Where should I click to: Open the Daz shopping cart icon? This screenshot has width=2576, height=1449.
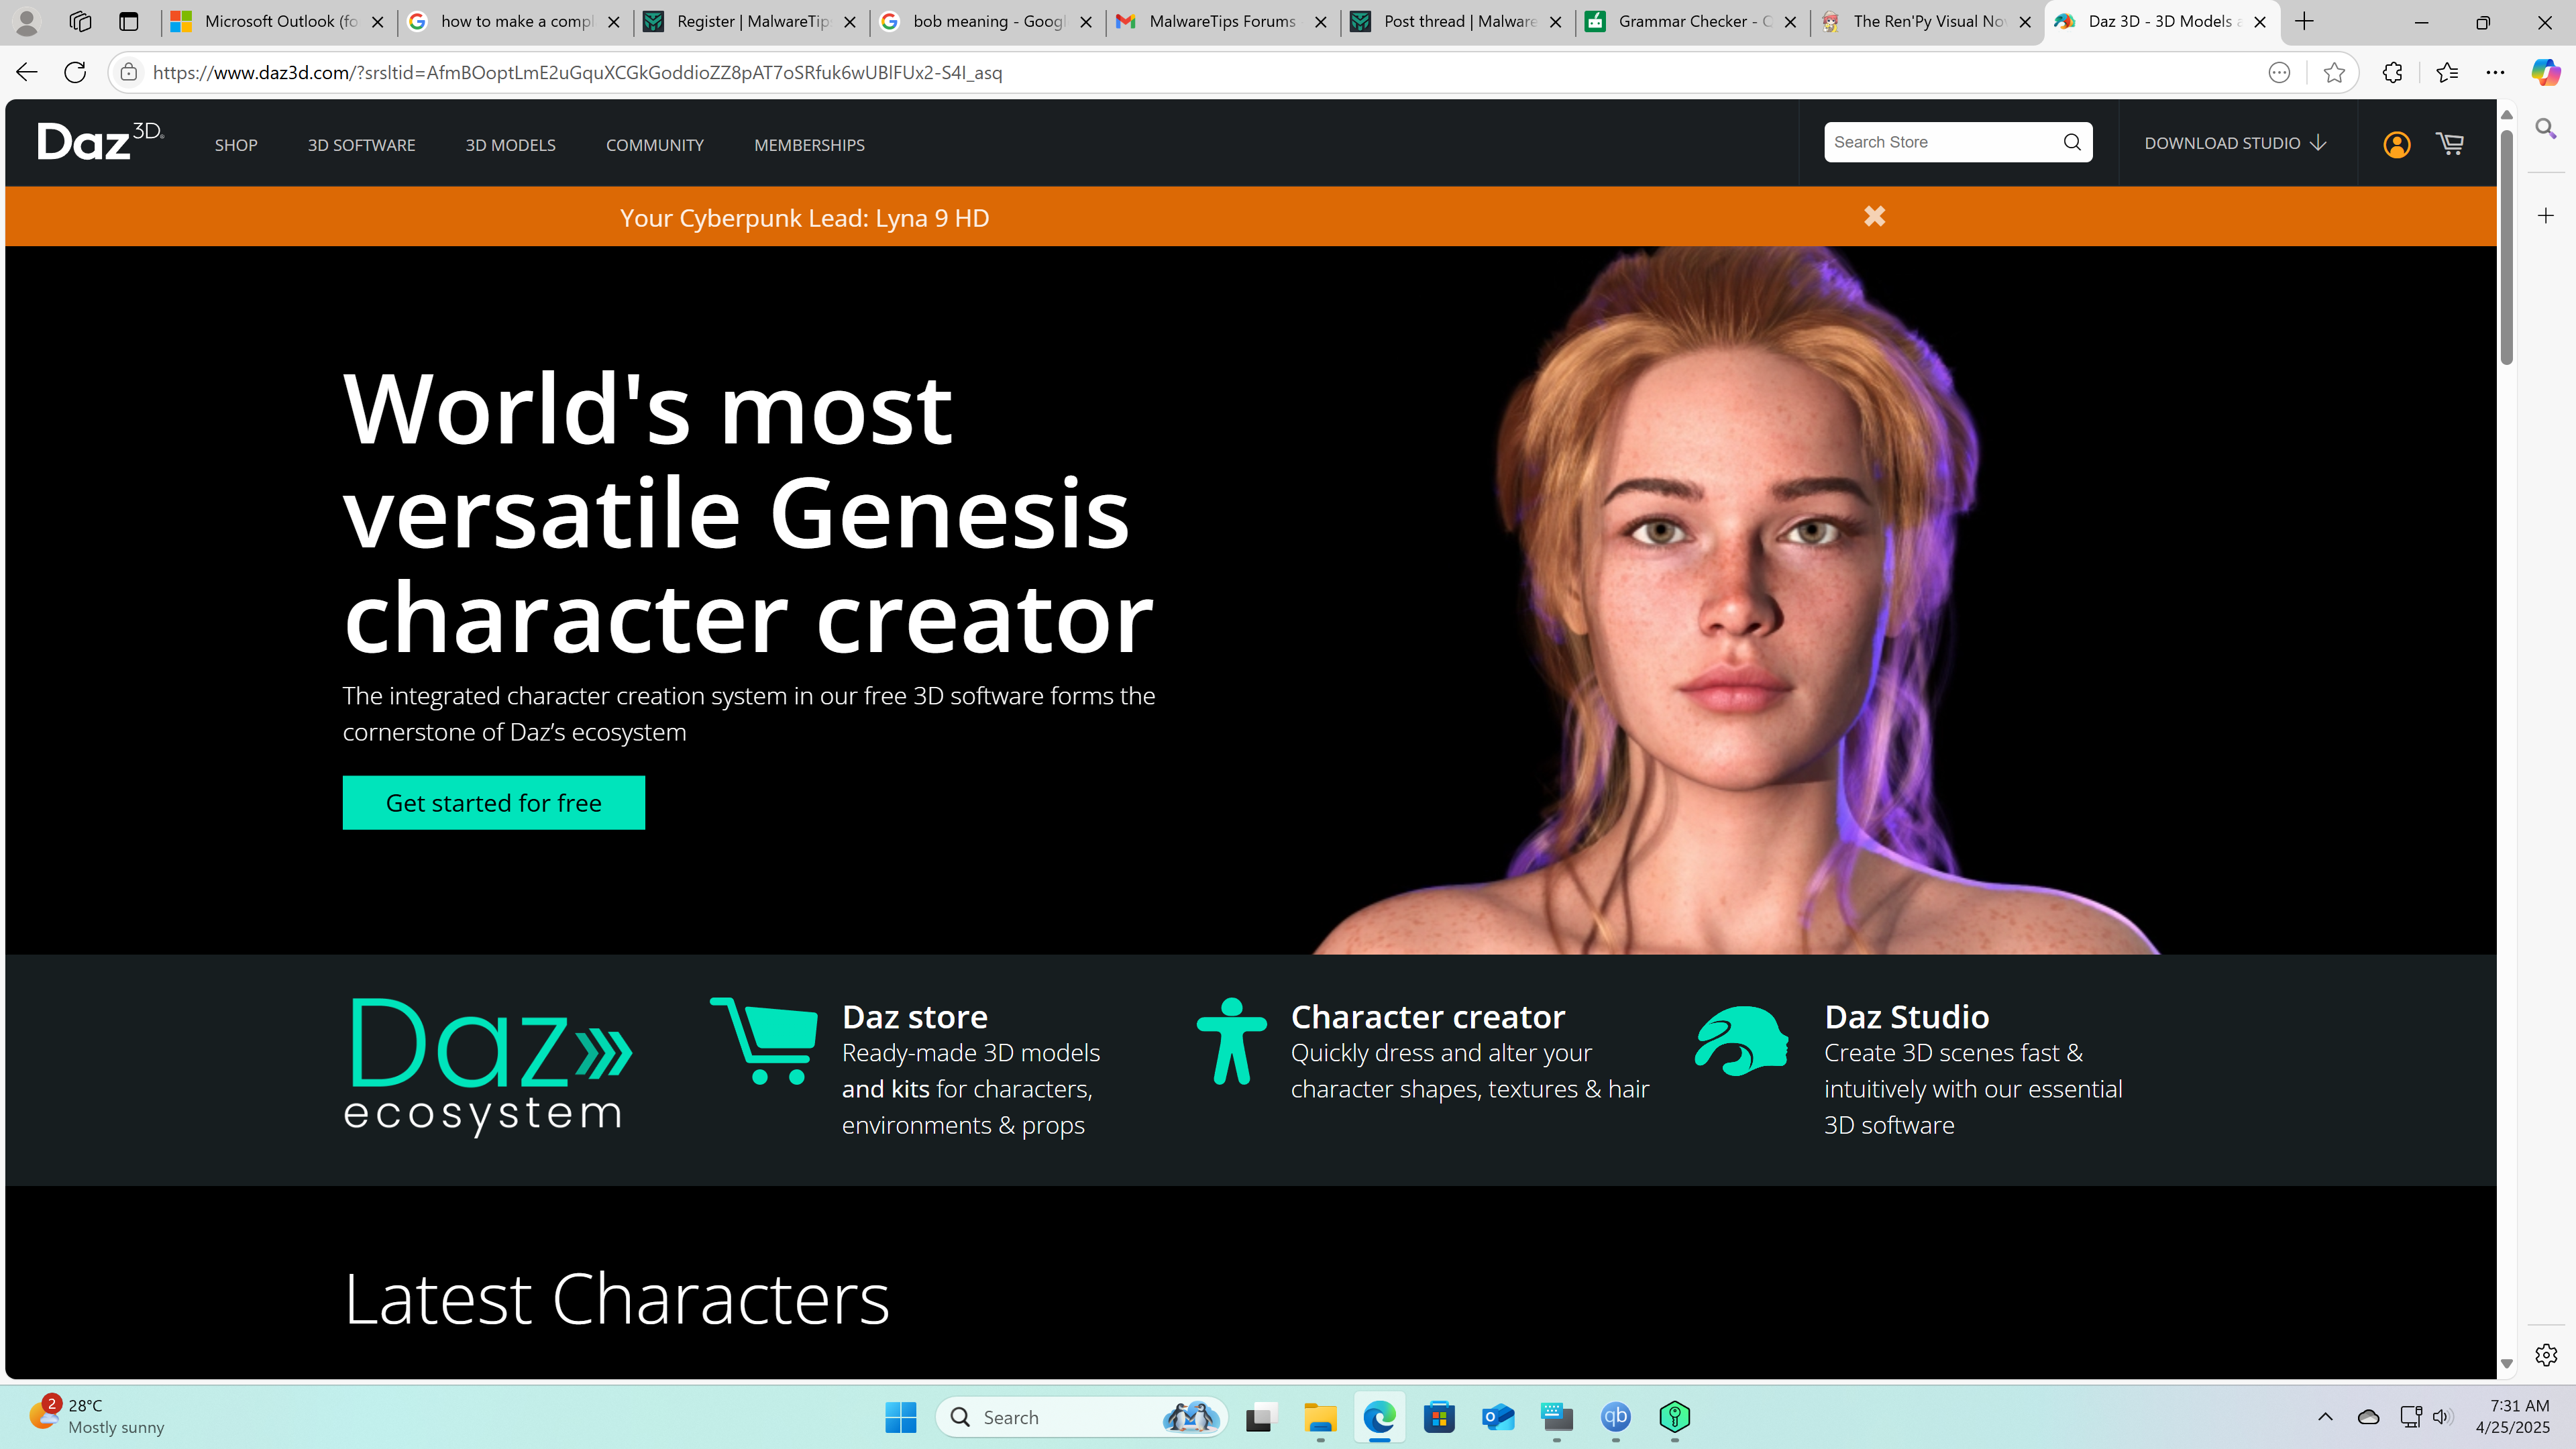point(2449,144)
